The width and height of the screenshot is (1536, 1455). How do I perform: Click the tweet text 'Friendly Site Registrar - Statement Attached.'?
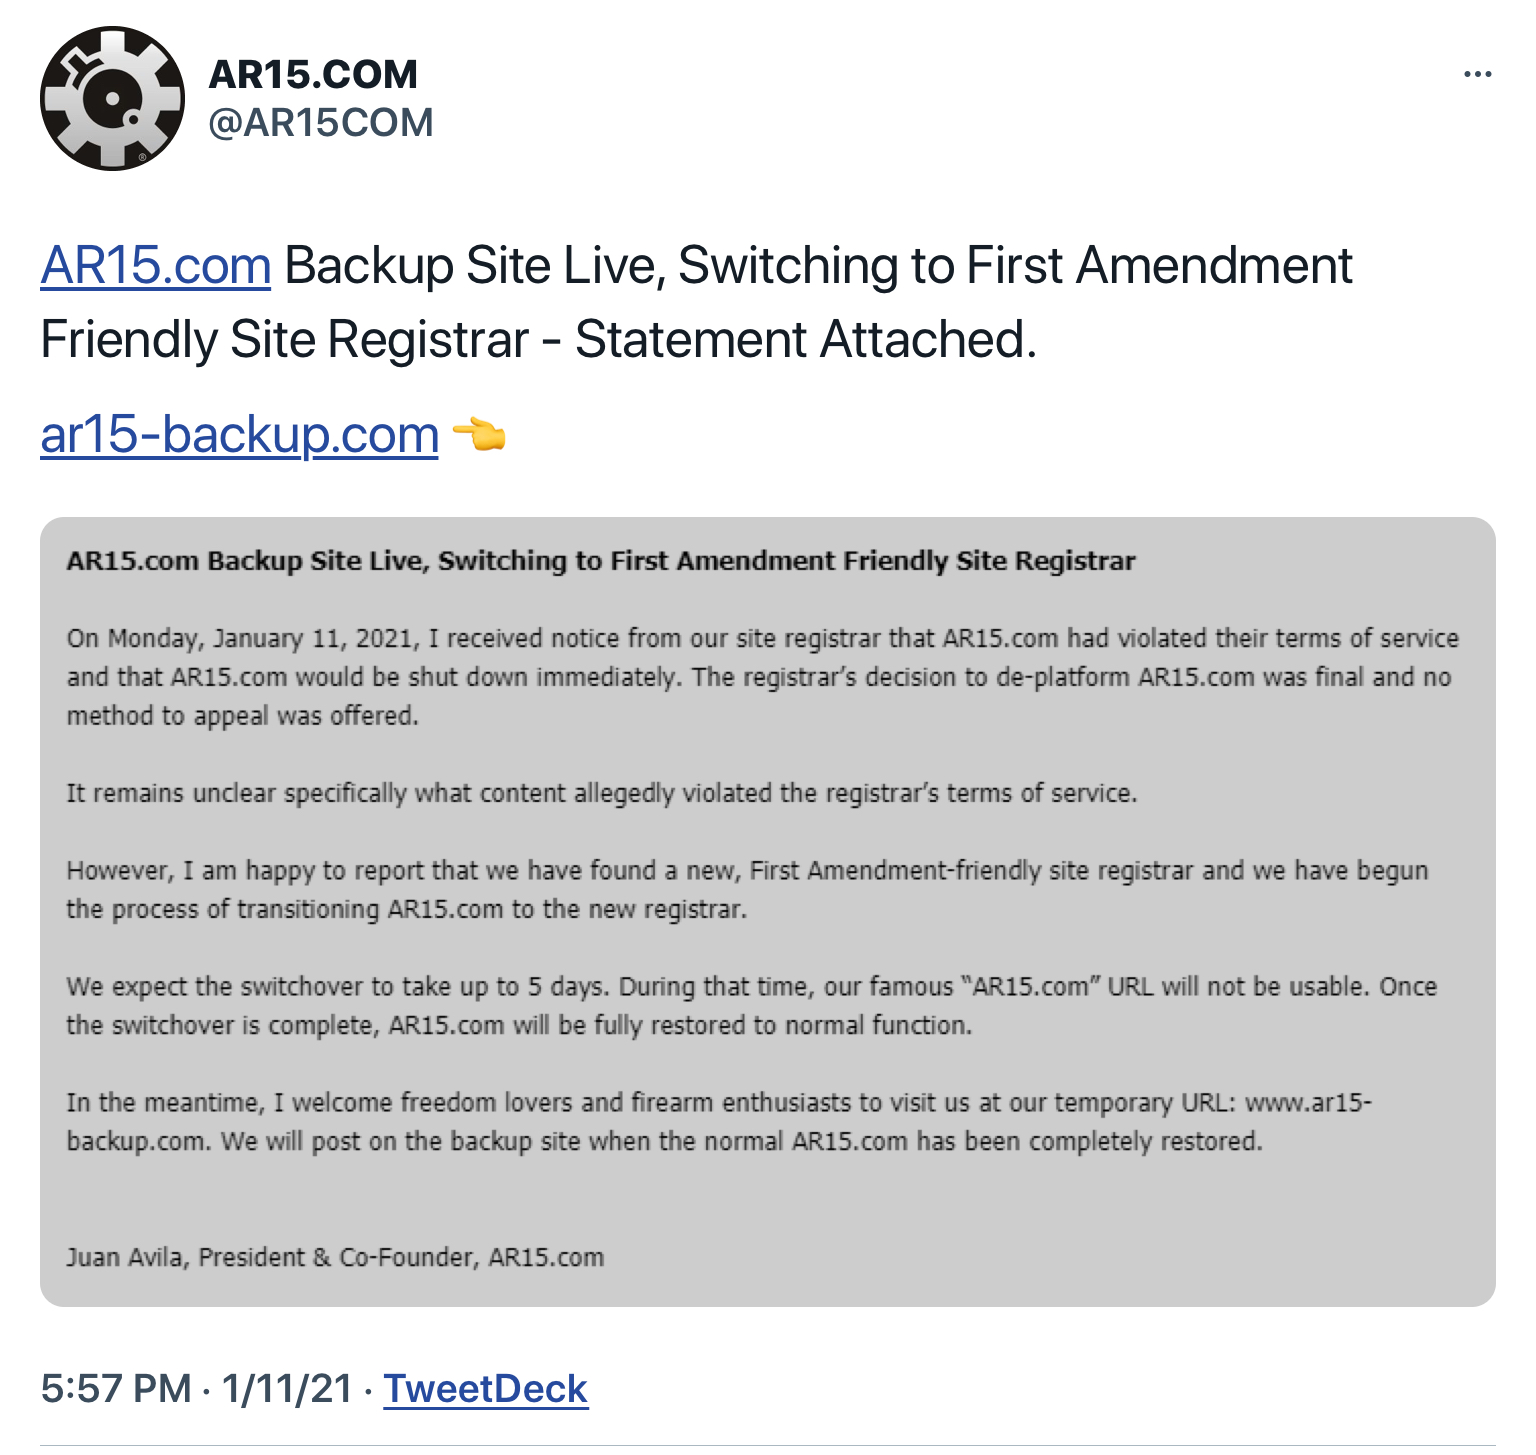[x=539, y=340]
